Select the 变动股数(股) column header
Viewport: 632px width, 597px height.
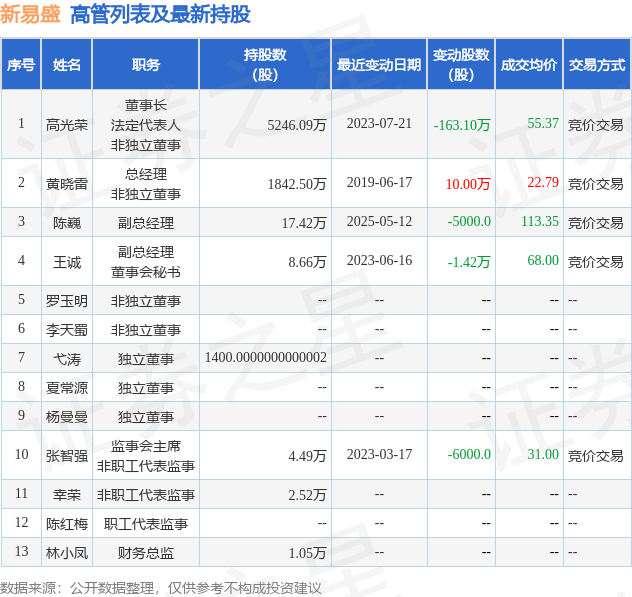click(461, 64)
